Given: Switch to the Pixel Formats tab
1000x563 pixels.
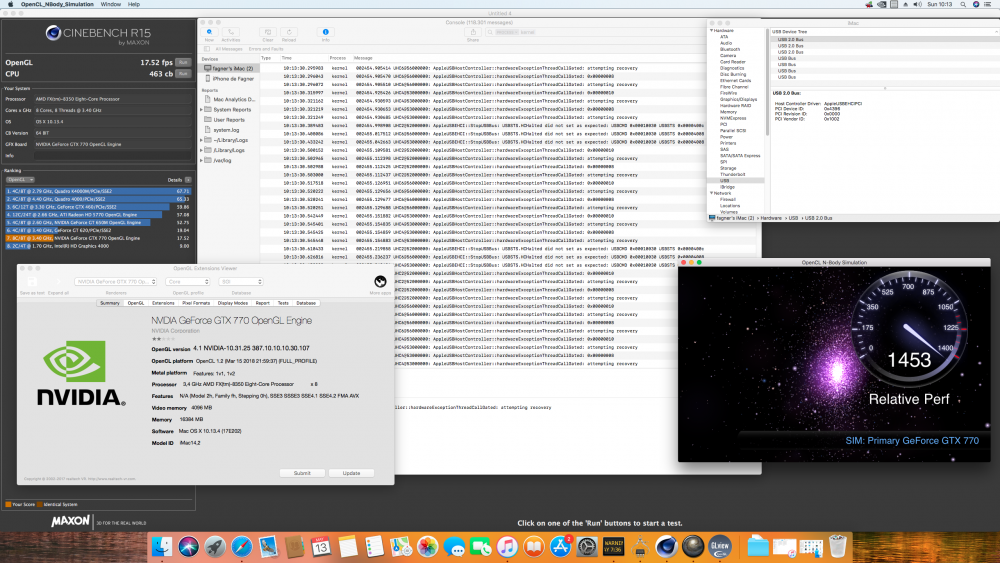Looking at the screenshot, I should click(x=196, y=303).
